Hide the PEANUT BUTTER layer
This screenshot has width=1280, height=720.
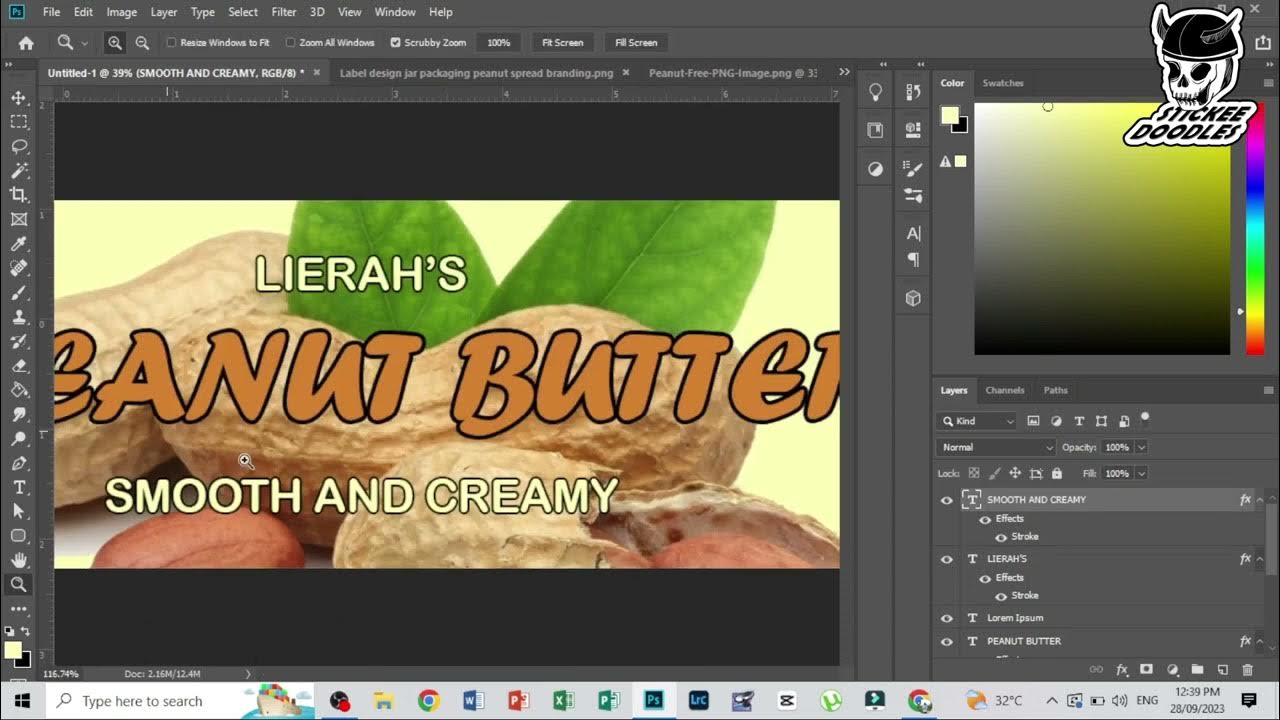point(947,641)
